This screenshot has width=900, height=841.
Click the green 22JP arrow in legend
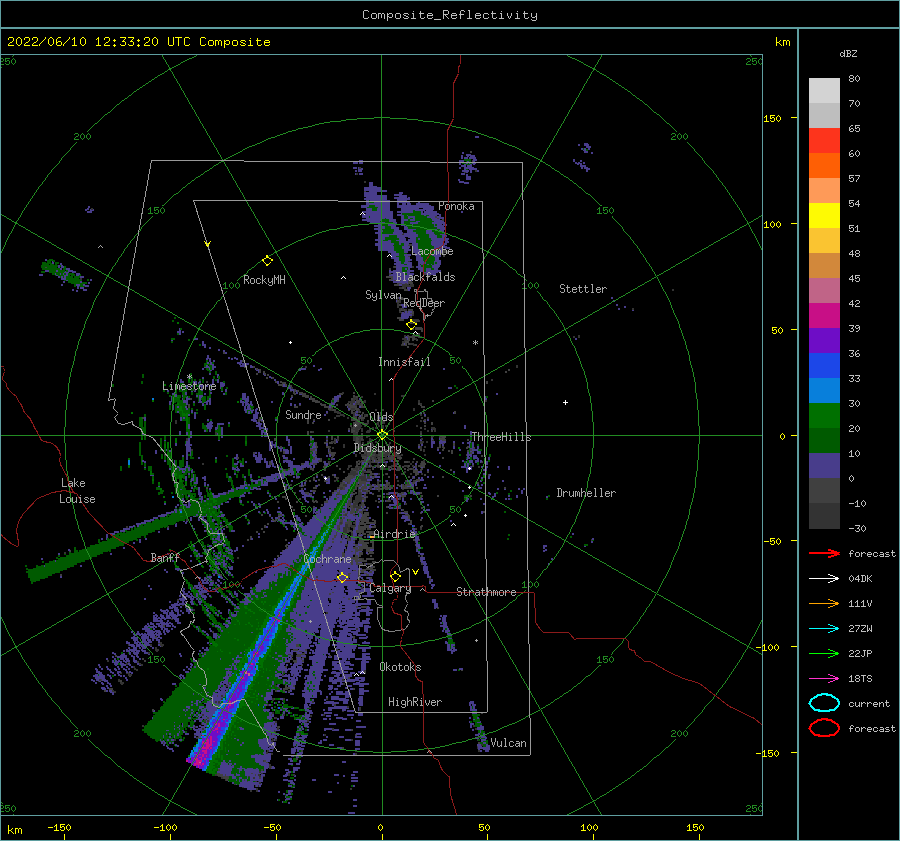[x=824, y=653]
